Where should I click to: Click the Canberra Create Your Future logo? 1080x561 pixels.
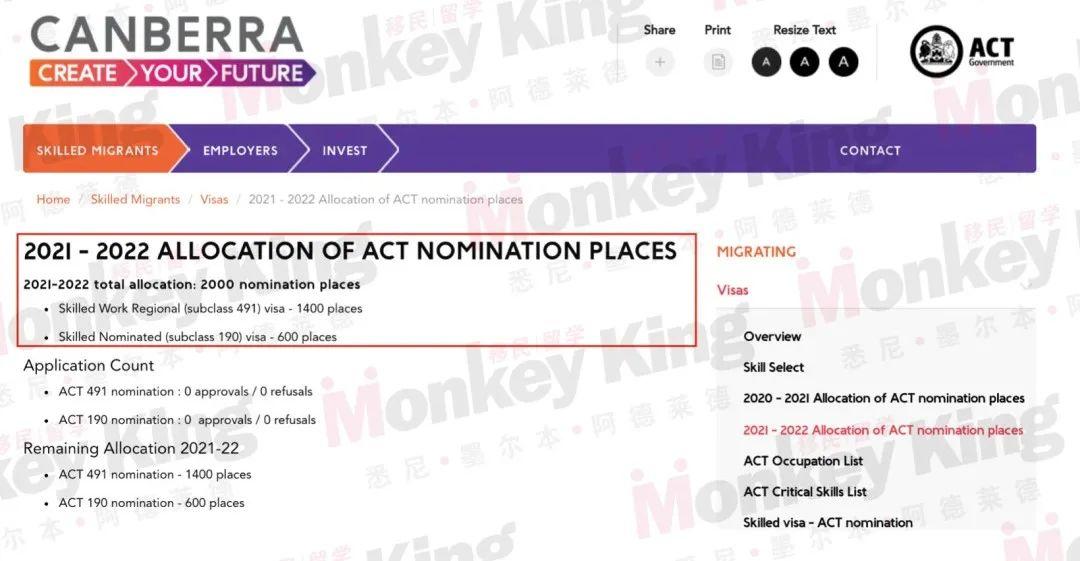[x=172, y=52]
